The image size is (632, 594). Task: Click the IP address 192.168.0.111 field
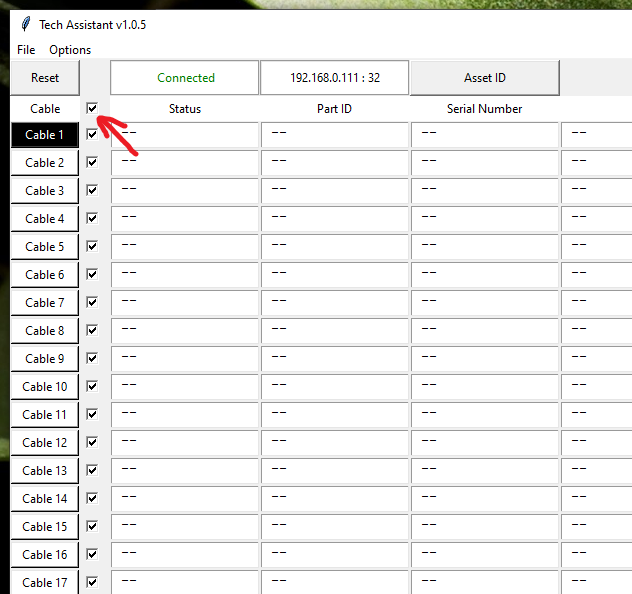pyautogui.click(x=335, y=78)
